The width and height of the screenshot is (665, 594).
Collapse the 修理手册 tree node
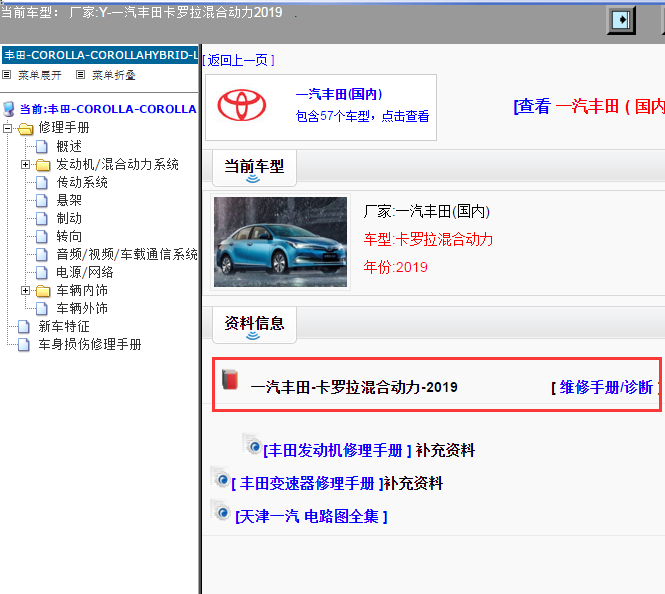pyautogui.click(x=7, y=128)
